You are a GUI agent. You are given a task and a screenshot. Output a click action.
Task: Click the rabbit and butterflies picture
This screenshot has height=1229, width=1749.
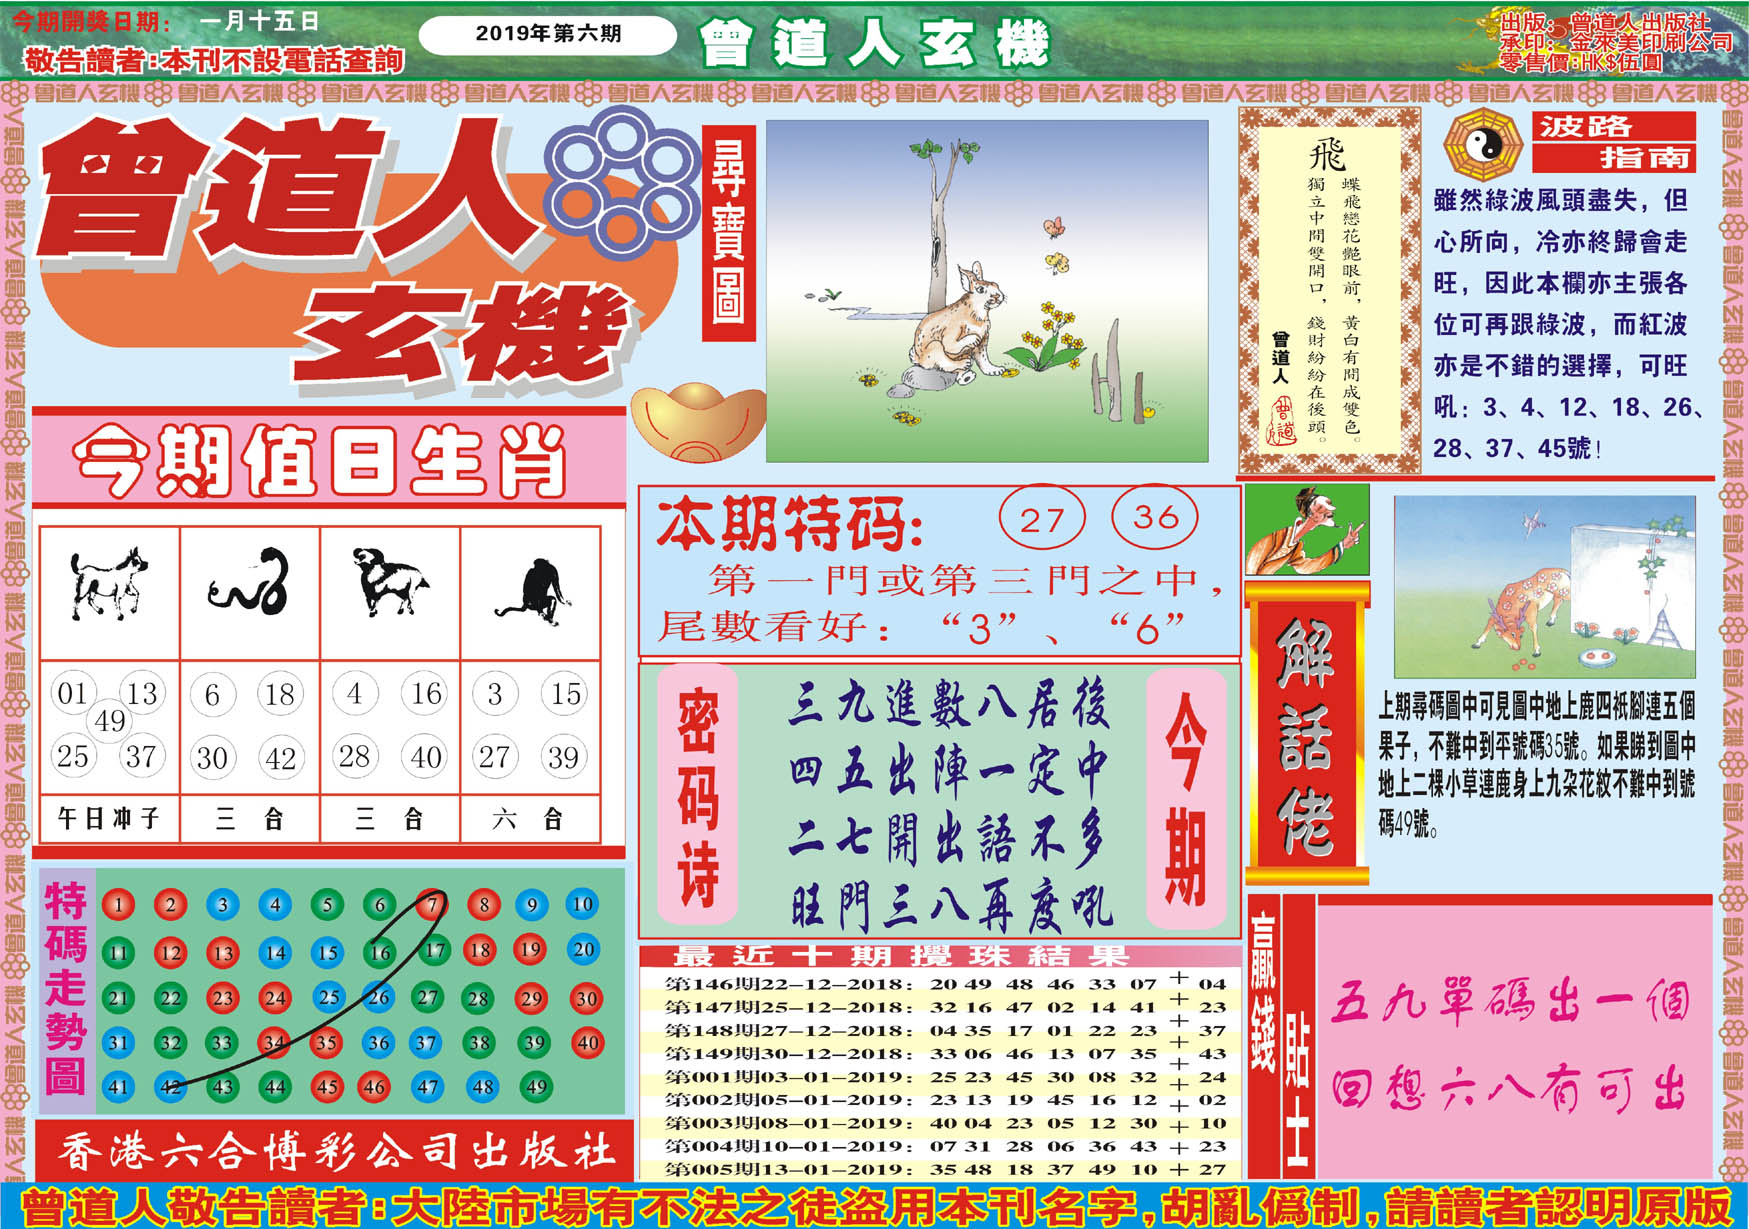(986, 291)
